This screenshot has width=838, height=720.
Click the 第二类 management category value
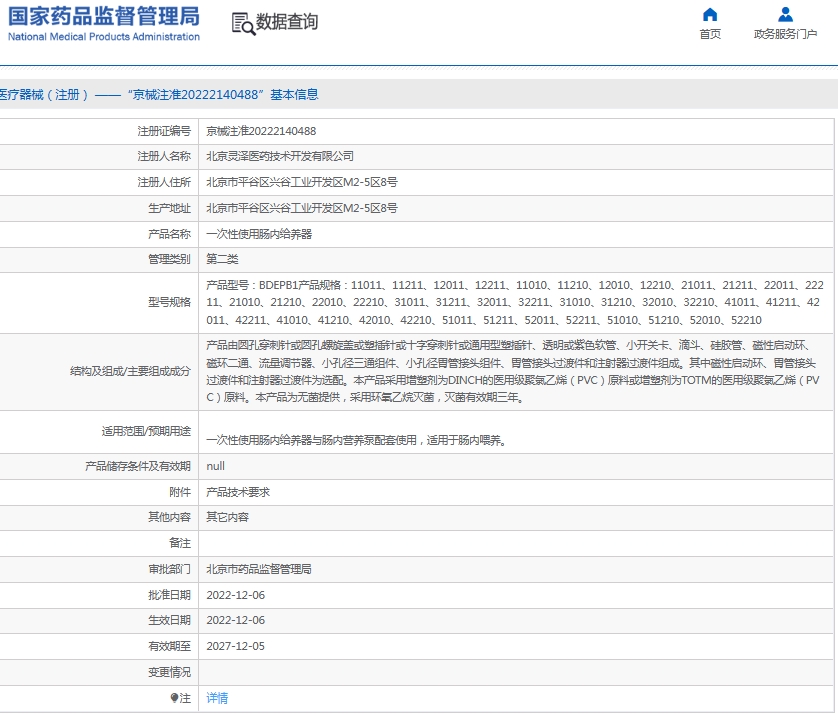(222, 259)
